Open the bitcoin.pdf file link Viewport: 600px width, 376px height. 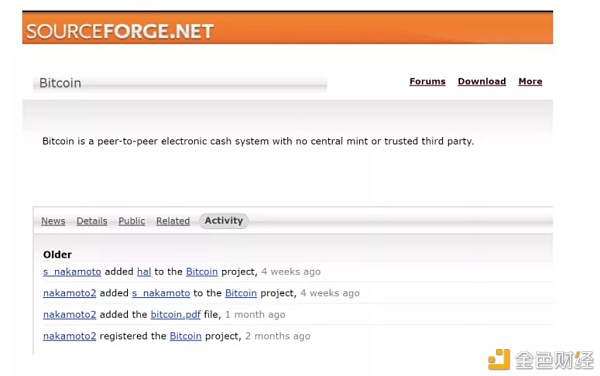point(176,314)
